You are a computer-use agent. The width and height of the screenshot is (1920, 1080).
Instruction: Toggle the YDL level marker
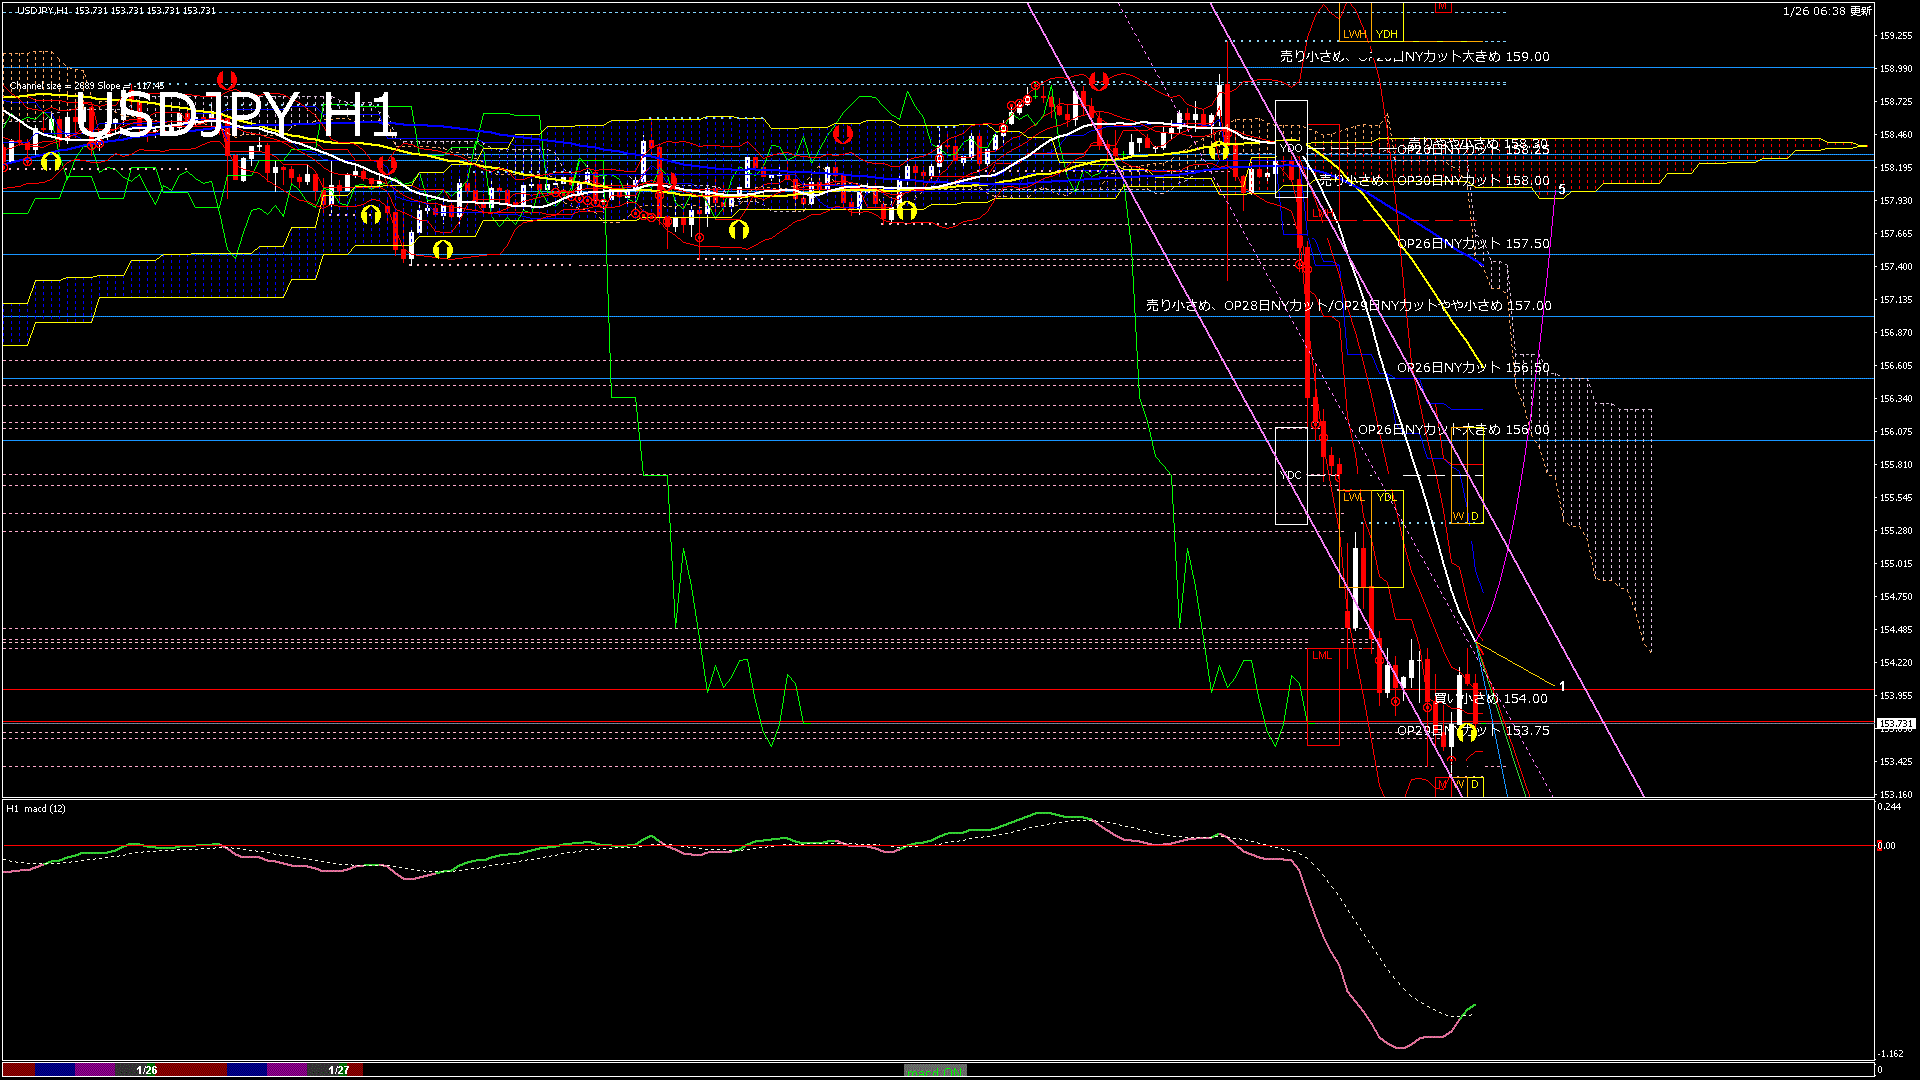(1386, 497)
